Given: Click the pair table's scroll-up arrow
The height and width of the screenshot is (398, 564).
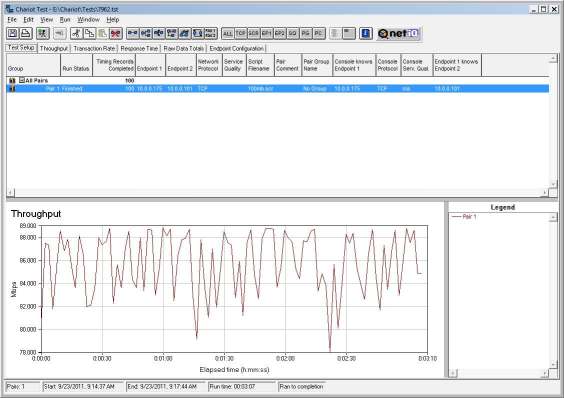Looking at the screenshot, I should (553, 58).
